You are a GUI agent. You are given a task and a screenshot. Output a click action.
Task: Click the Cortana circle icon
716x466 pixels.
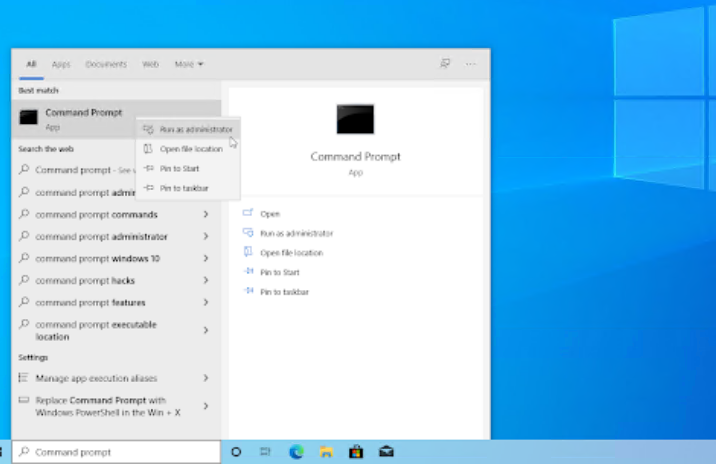click(236, 452)
